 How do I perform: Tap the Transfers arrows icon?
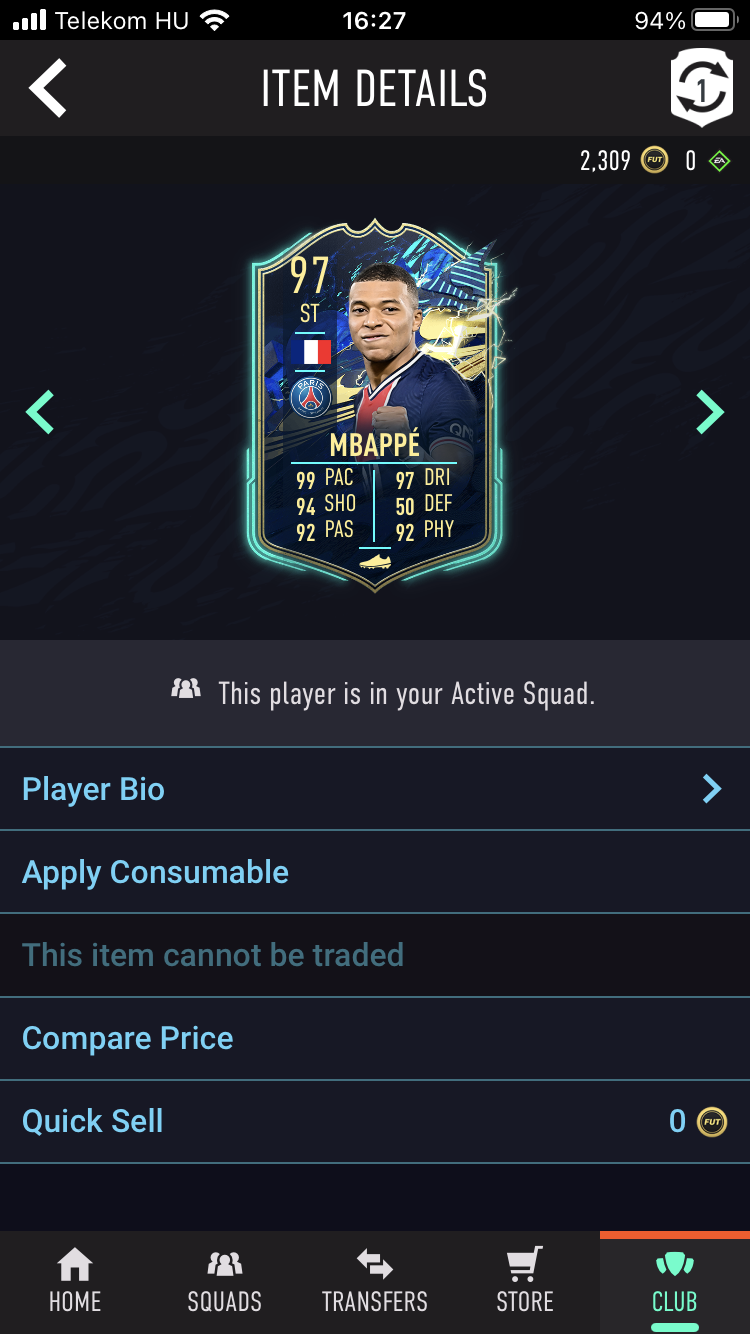pos(375,1265)
